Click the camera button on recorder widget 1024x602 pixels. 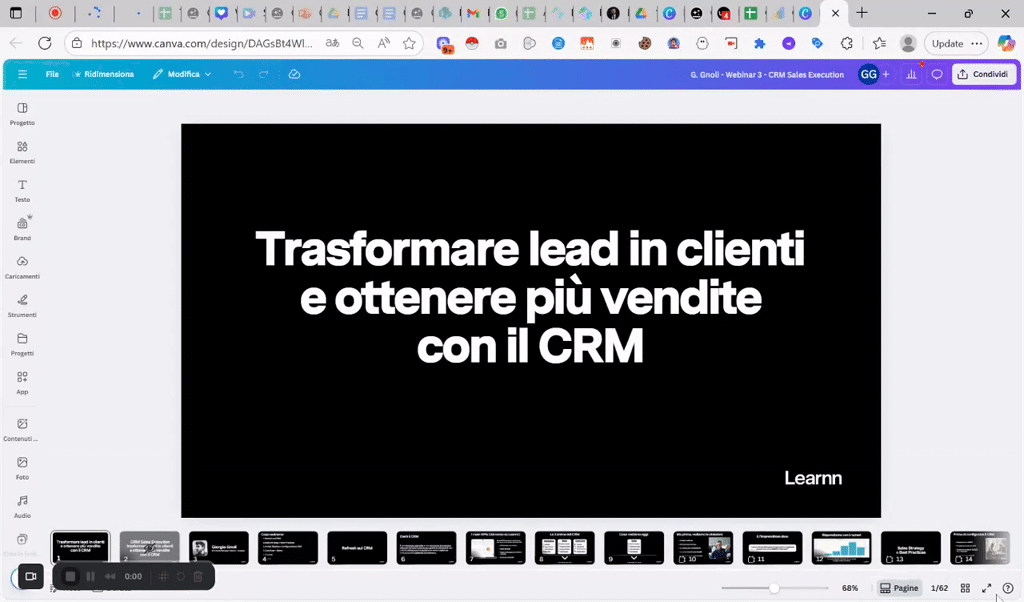(x=30, y=576)
